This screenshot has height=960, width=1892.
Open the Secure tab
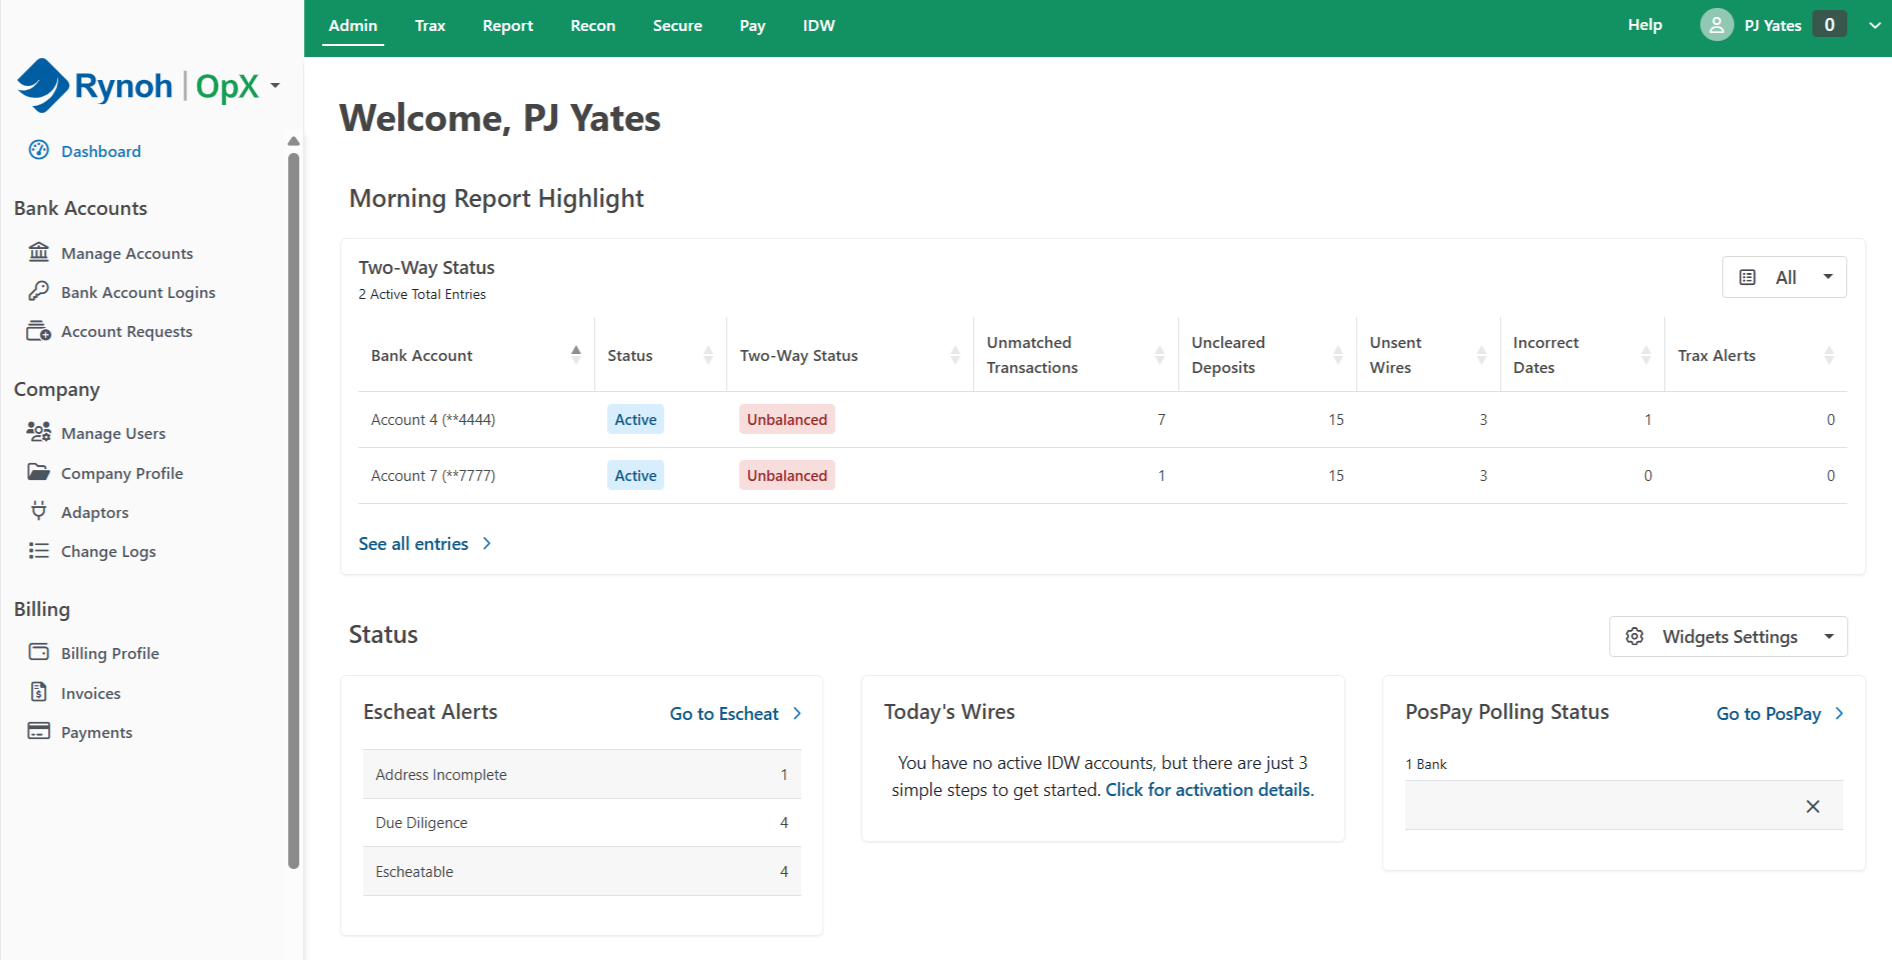(677, 26)
